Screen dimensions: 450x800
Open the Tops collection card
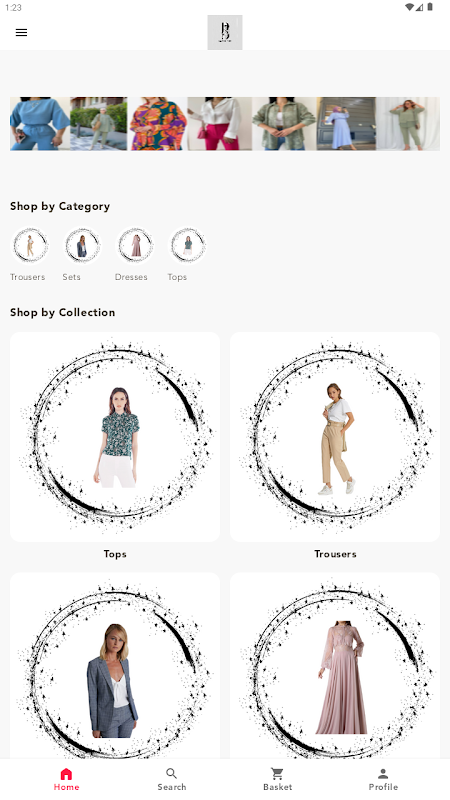115,437
